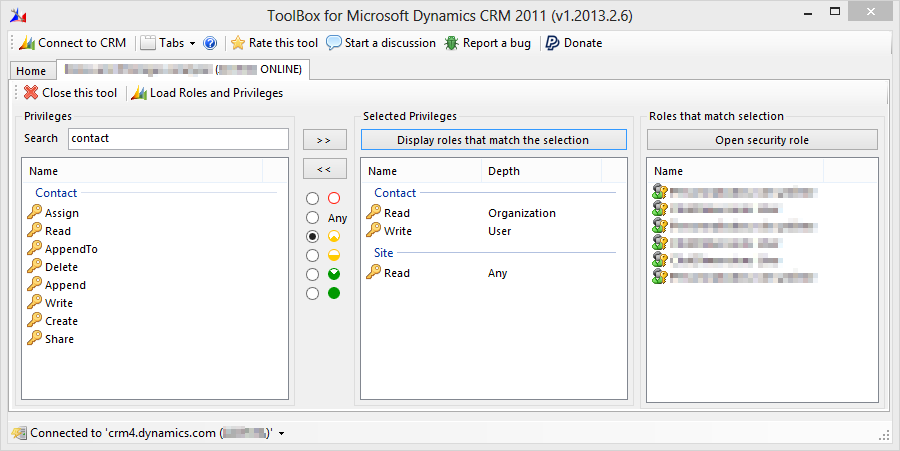Click Report a bug button

click(x=488, y=43)
